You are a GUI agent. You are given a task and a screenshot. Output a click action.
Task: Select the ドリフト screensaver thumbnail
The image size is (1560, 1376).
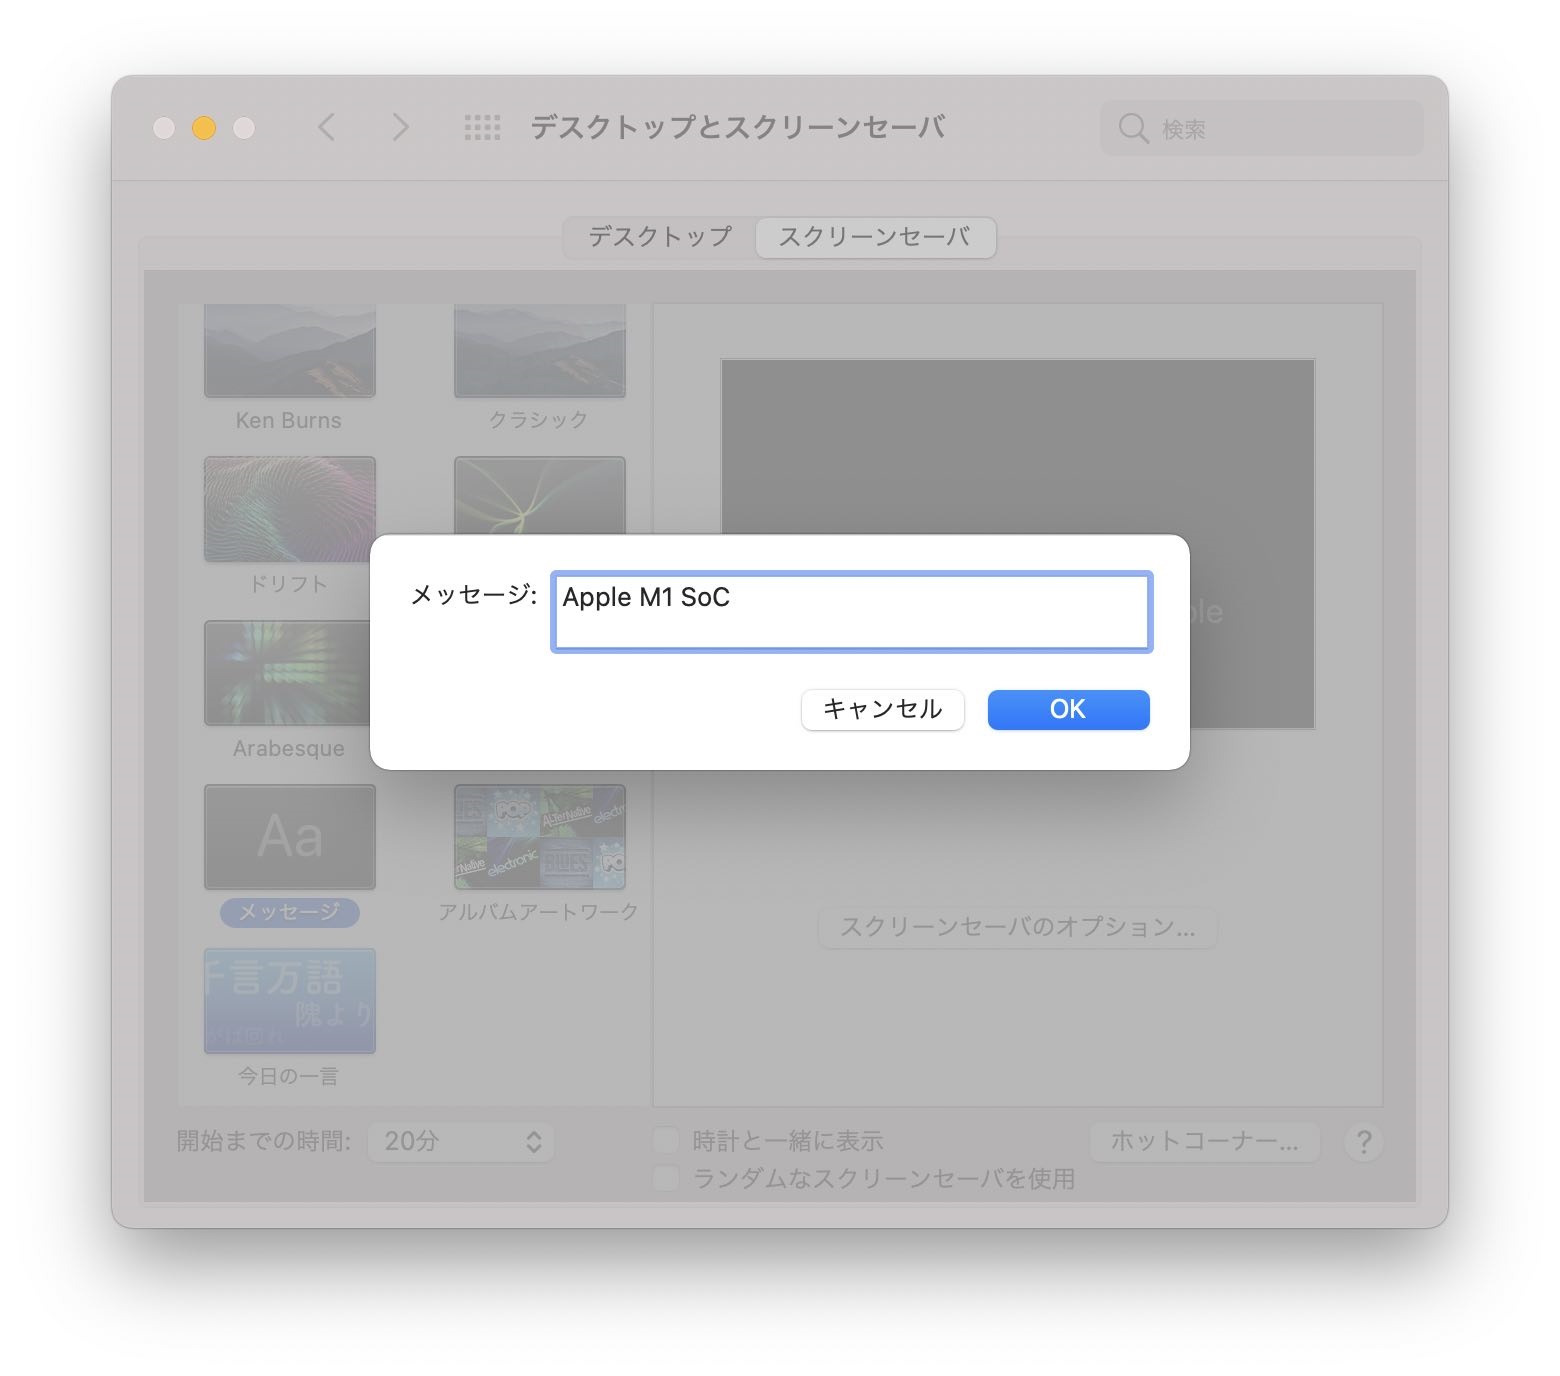pyautogui.click(x=290, y=509)
